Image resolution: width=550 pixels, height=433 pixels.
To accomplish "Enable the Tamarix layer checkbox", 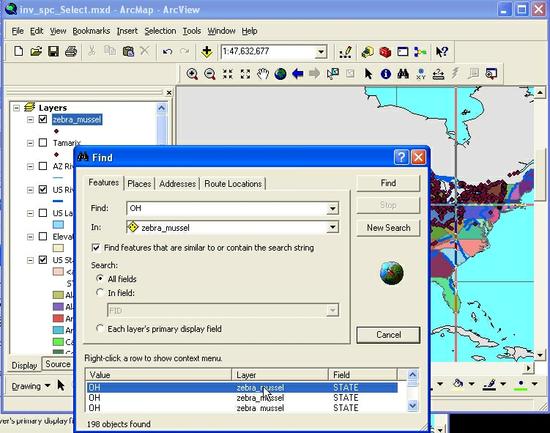I will click(43, 142).
